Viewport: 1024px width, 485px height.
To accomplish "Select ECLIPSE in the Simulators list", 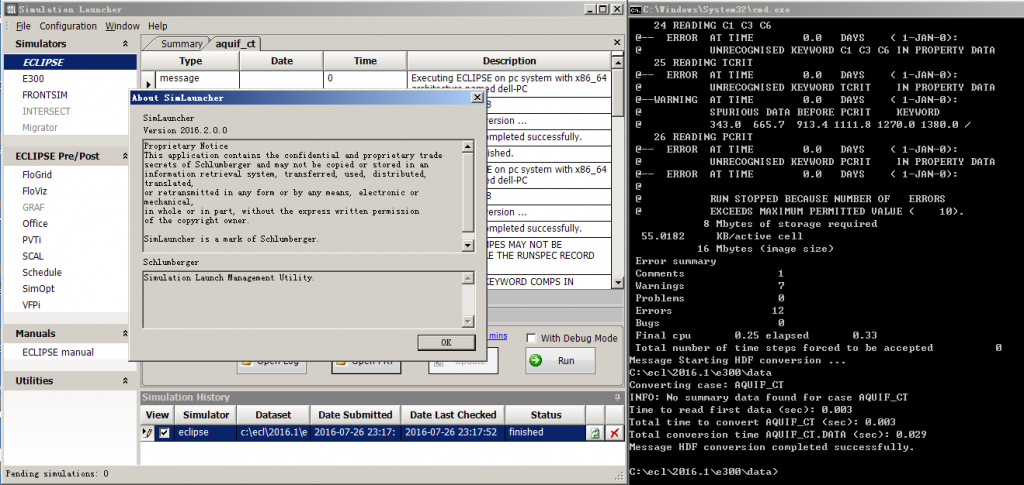I will pos(70,62).
